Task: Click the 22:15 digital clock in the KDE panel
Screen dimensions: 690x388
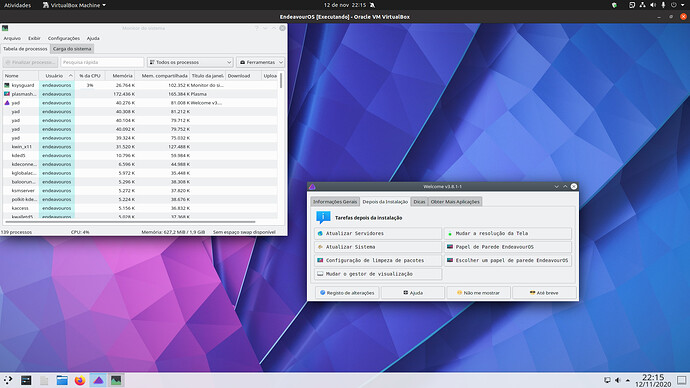Action: (x=653, y=380)
